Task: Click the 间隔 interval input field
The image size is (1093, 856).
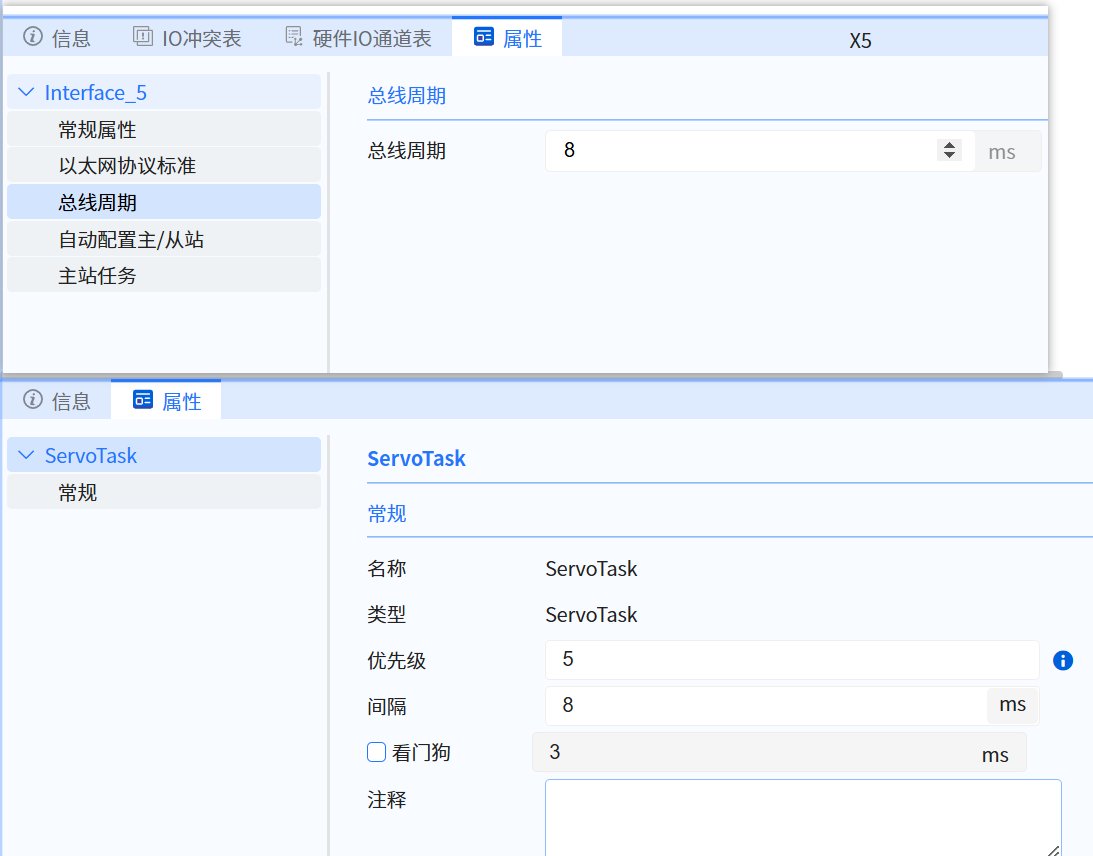Action: 765,705
